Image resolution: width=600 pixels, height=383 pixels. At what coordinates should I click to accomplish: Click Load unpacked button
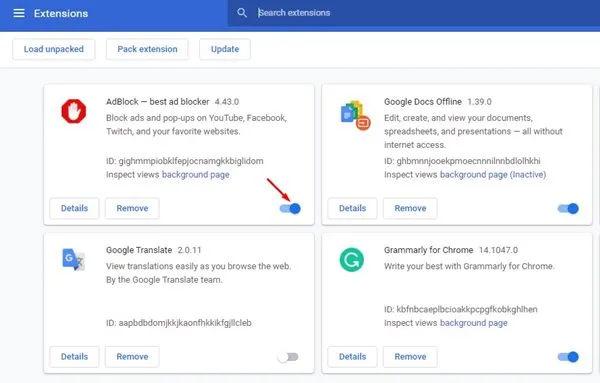(54, 49)
